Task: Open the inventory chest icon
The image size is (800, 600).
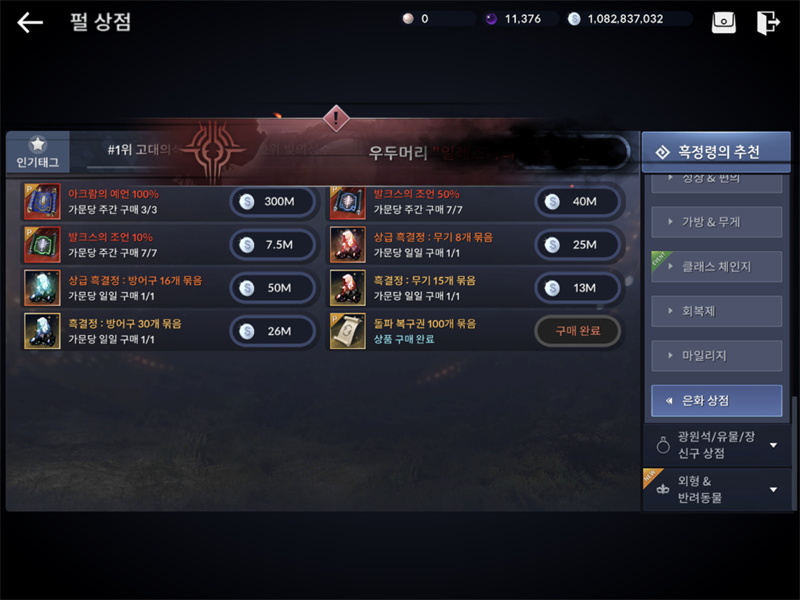Action: [x=723, y=22]
